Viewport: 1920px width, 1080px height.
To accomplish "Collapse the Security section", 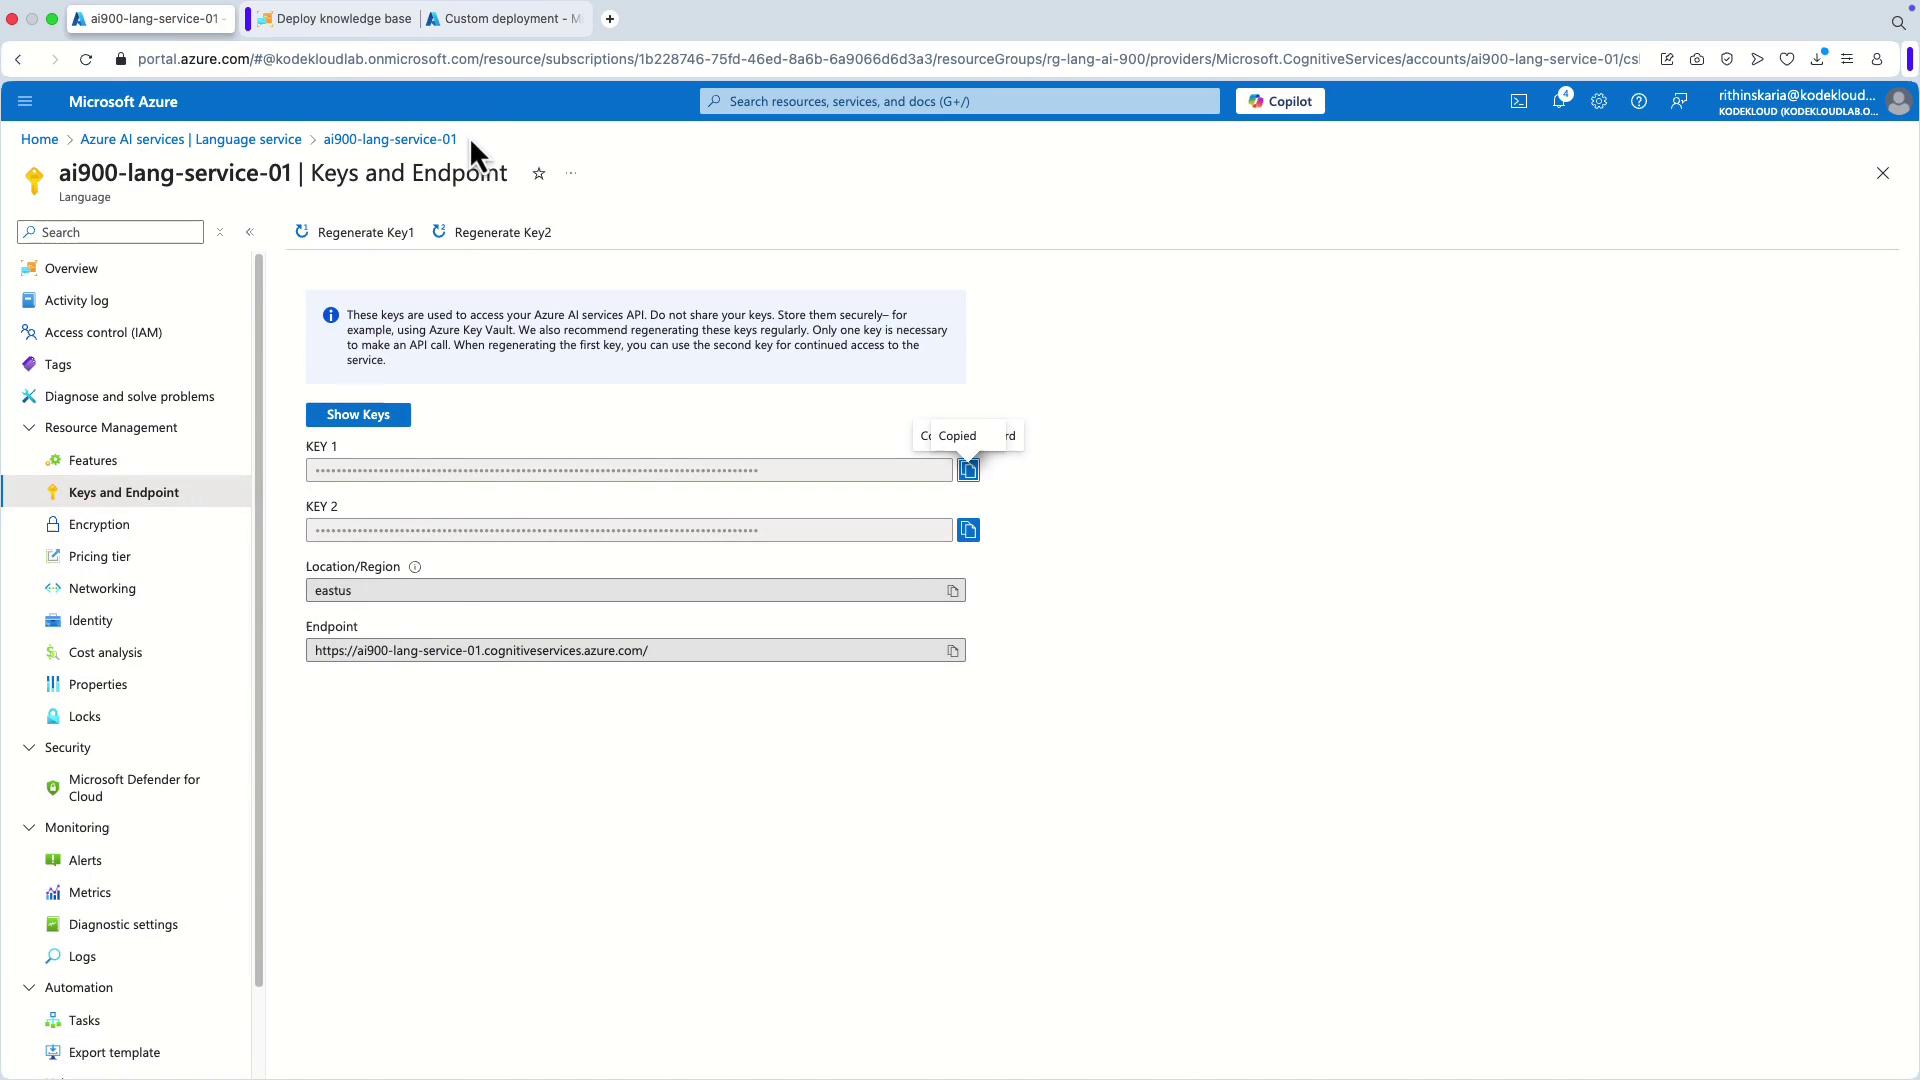I will (29, 748).
